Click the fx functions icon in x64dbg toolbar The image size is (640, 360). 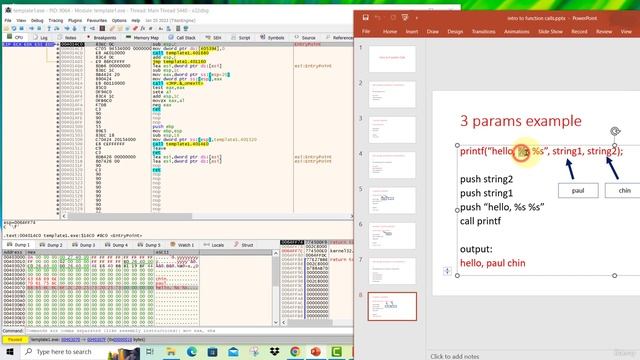click(142, 29)
